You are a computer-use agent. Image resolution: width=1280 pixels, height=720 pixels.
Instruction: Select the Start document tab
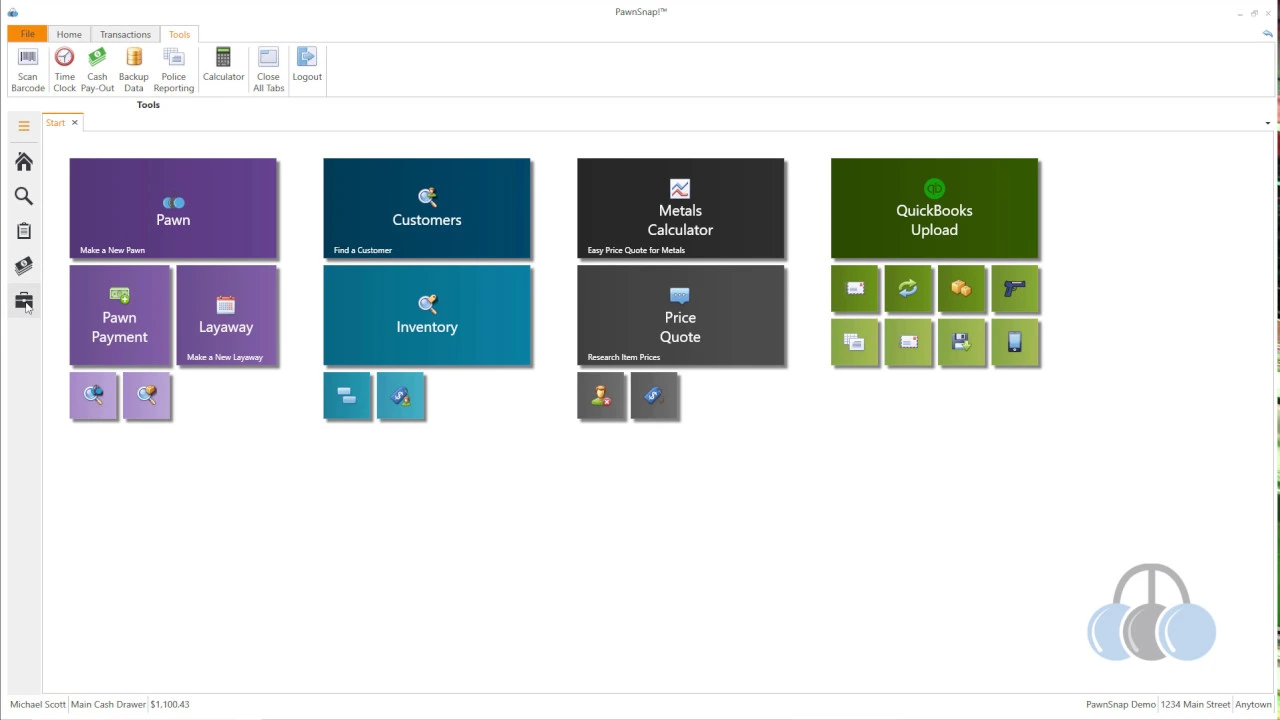coord(55,123)
